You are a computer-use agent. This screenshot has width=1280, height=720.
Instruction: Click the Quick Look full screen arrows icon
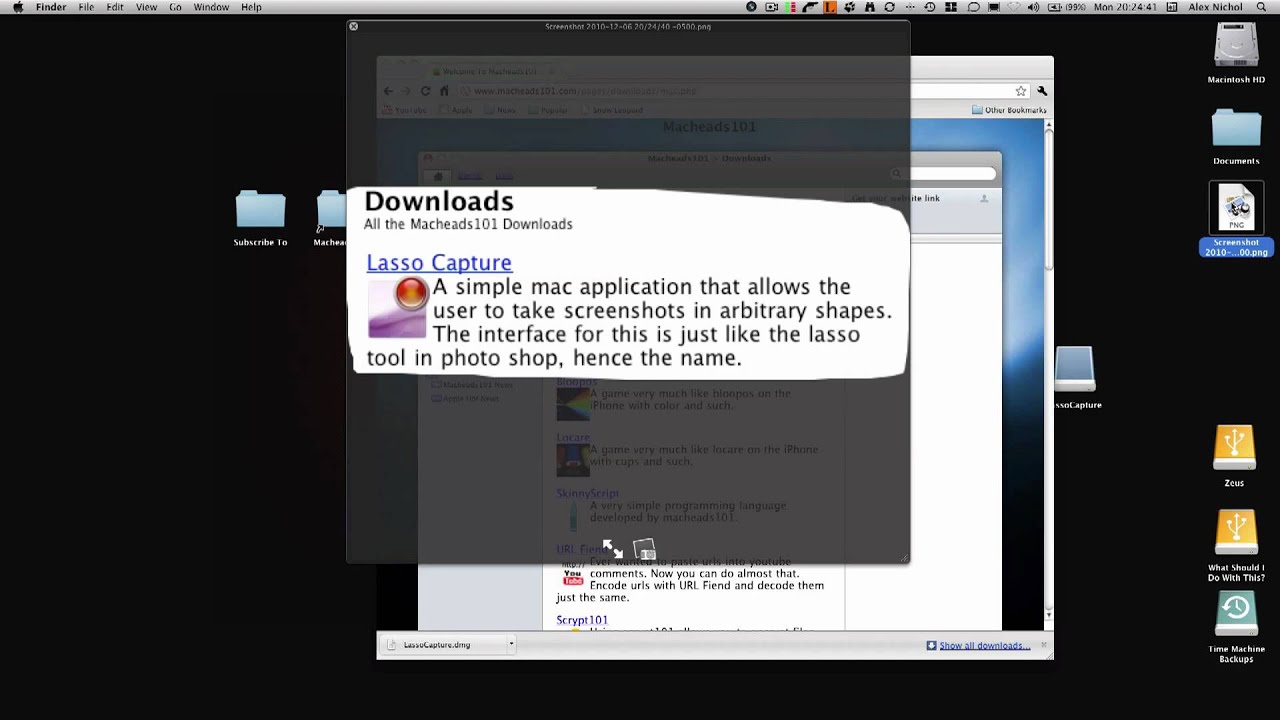[x=612, y=548]
